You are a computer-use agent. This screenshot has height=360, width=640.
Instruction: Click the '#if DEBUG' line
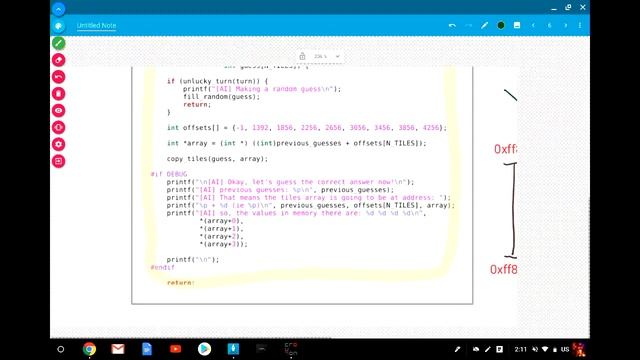(x=169, y=174)
